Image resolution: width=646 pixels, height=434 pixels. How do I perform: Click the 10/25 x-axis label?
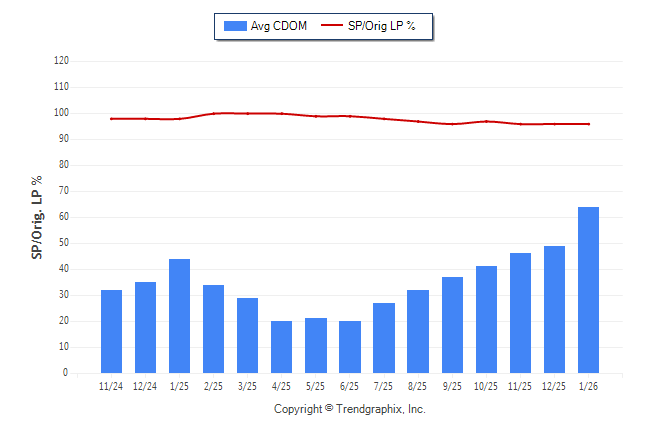(486, 385)
